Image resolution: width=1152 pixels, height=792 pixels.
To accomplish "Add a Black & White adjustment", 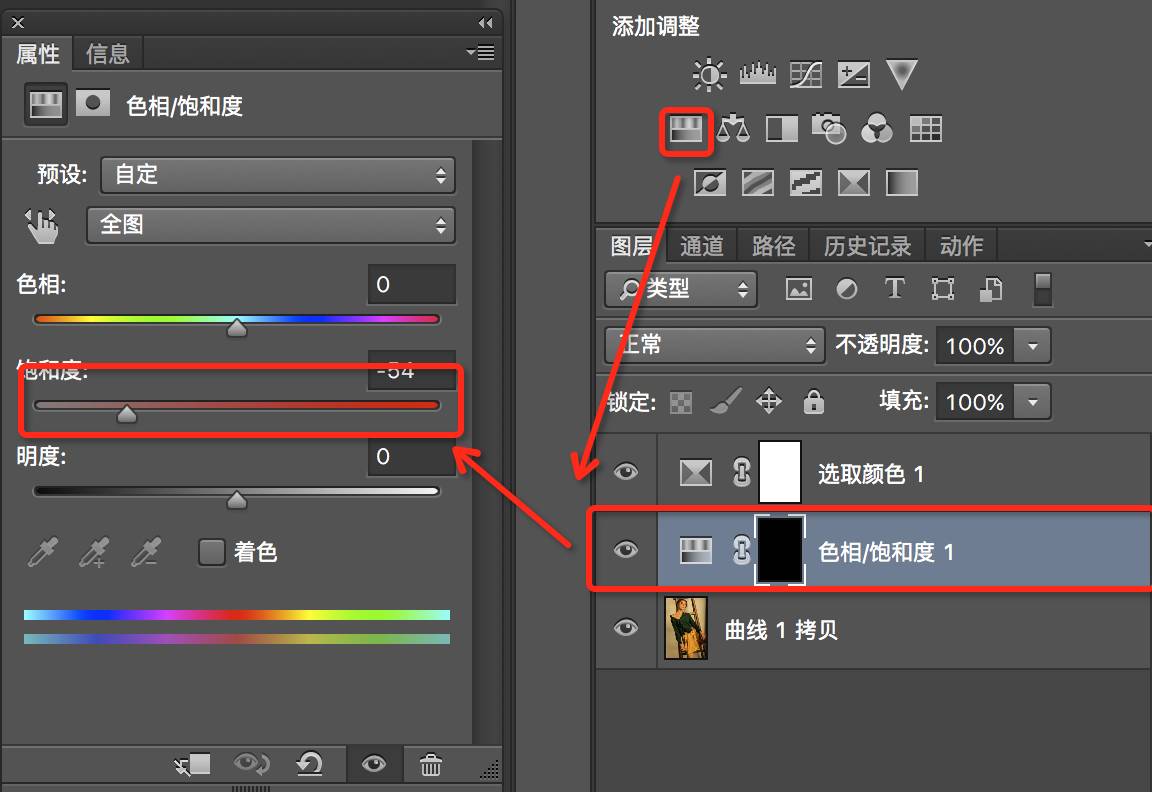I will coord(782,129).
